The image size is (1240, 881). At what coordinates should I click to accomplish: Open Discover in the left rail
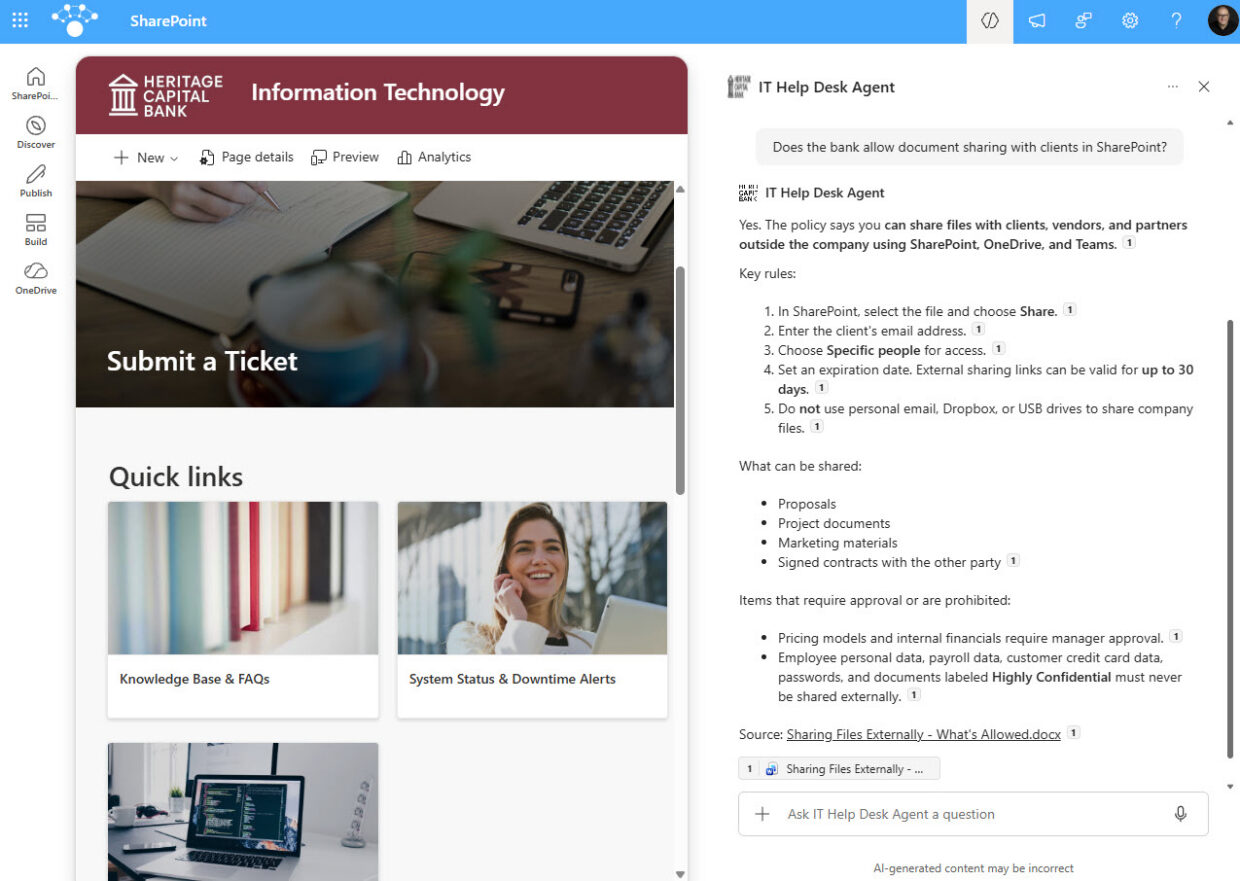point(35,132)
